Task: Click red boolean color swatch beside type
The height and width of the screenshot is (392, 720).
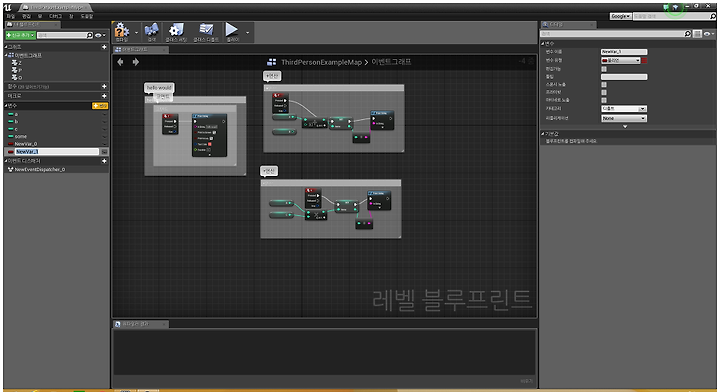Action: pyautogui.click(x=644, y=61)
